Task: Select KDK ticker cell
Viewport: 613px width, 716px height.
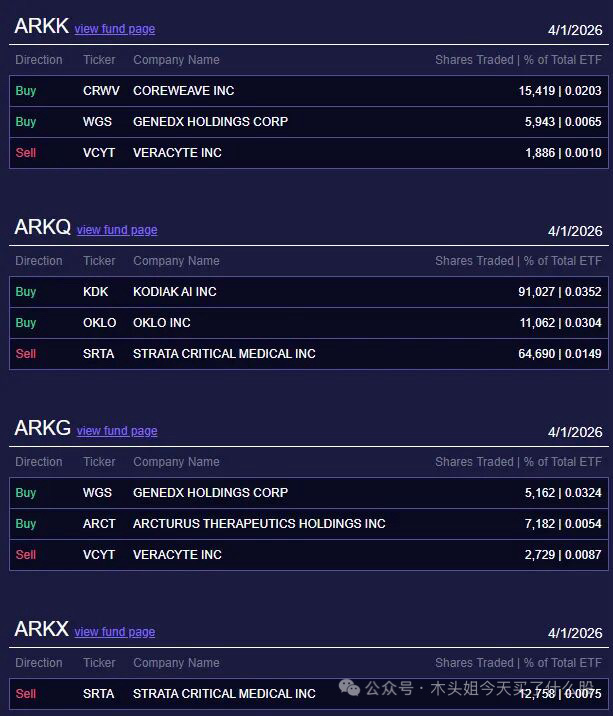Action: pos(95,292)
